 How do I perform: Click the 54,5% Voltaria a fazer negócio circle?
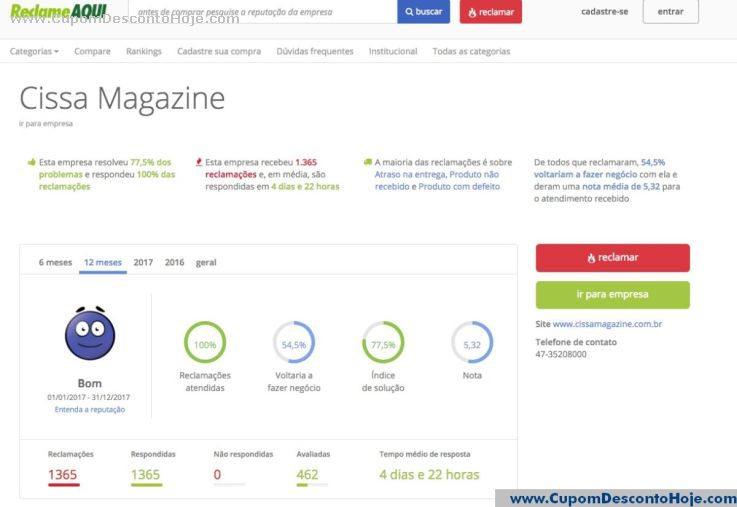coord(294,343)
